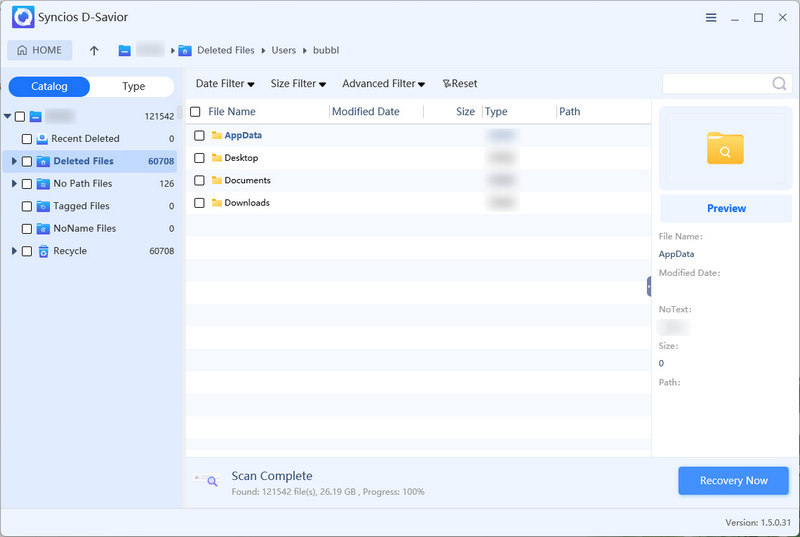Open the Date Filter dropdown

coord(225,84)
